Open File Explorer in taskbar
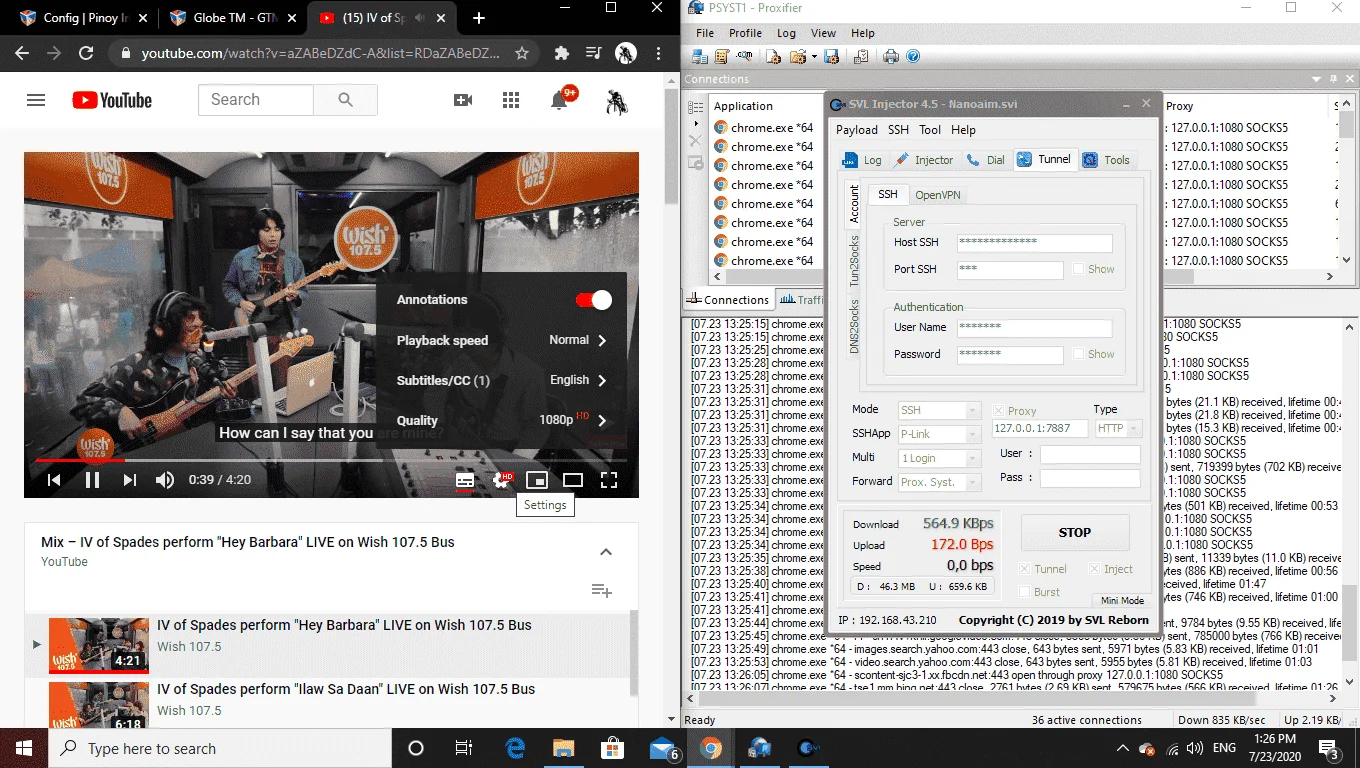 [565, 748]
